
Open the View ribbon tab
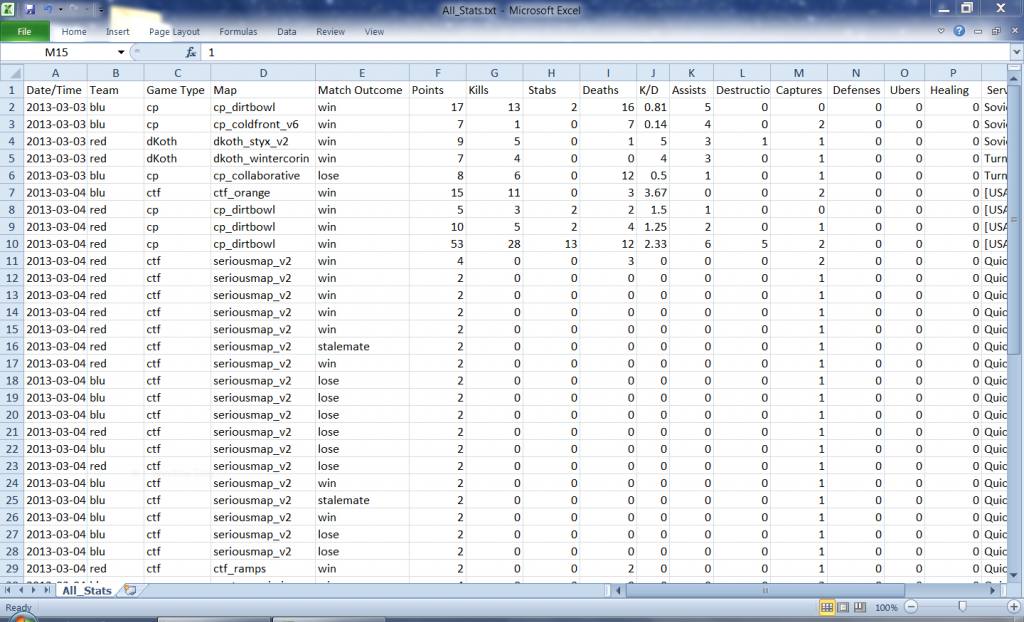(374, 31)
